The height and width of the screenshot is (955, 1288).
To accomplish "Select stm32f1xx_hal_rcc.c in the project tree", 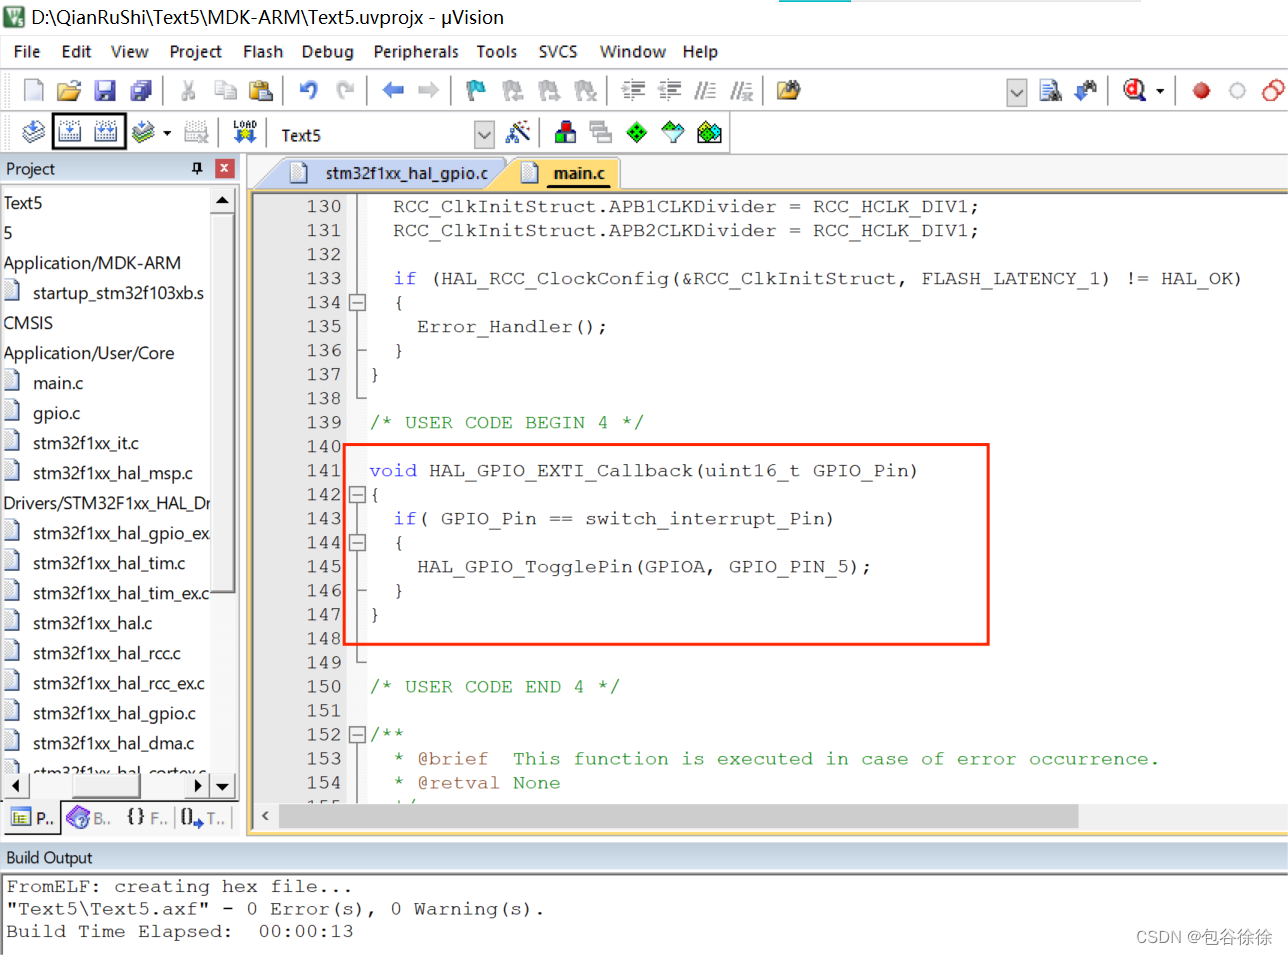I will click(107, 653).
